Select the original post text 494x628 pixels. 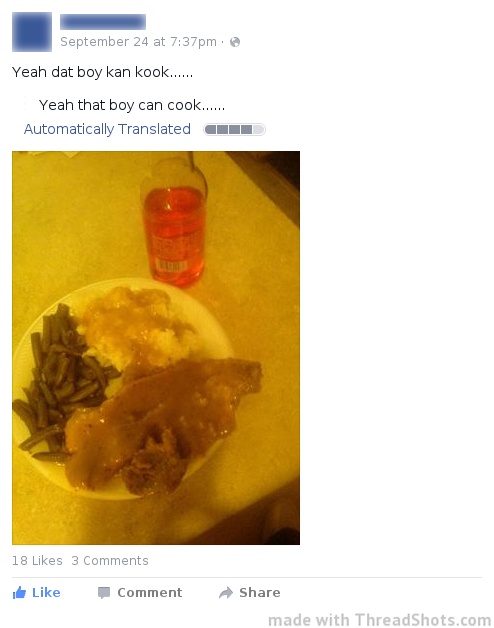[103, 72]
